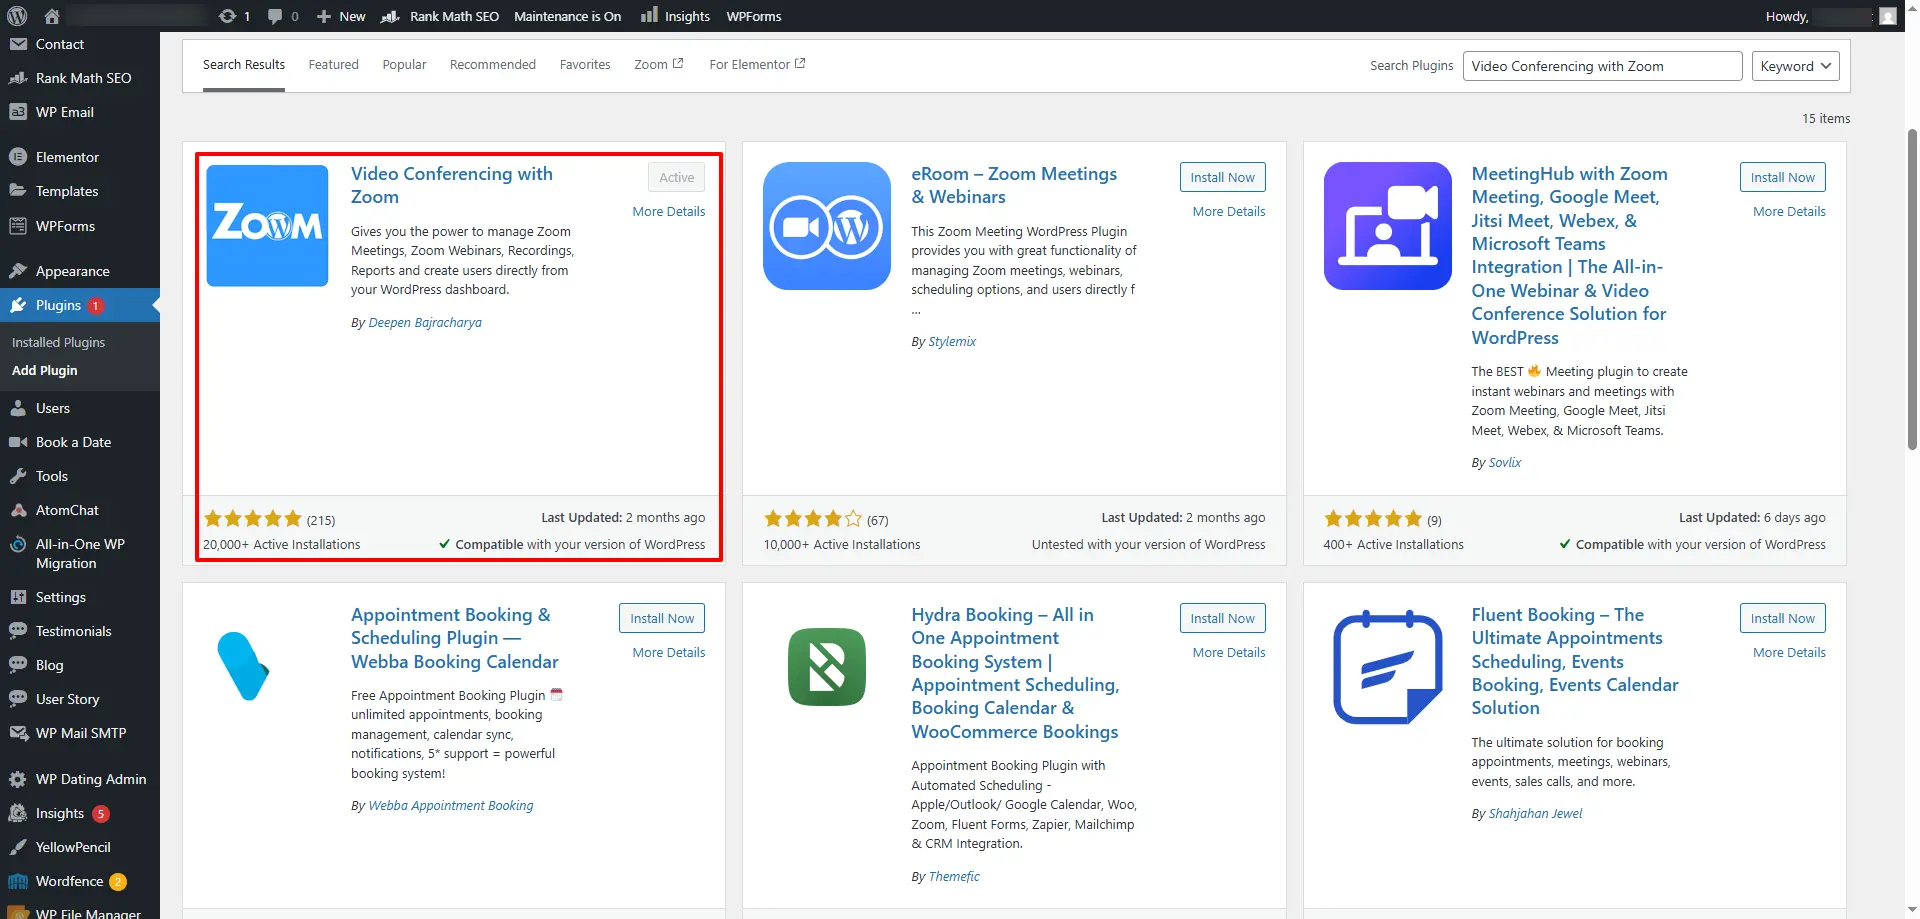Open New menu in admin bar
The image size is (1920, 919).
point(341,16)
